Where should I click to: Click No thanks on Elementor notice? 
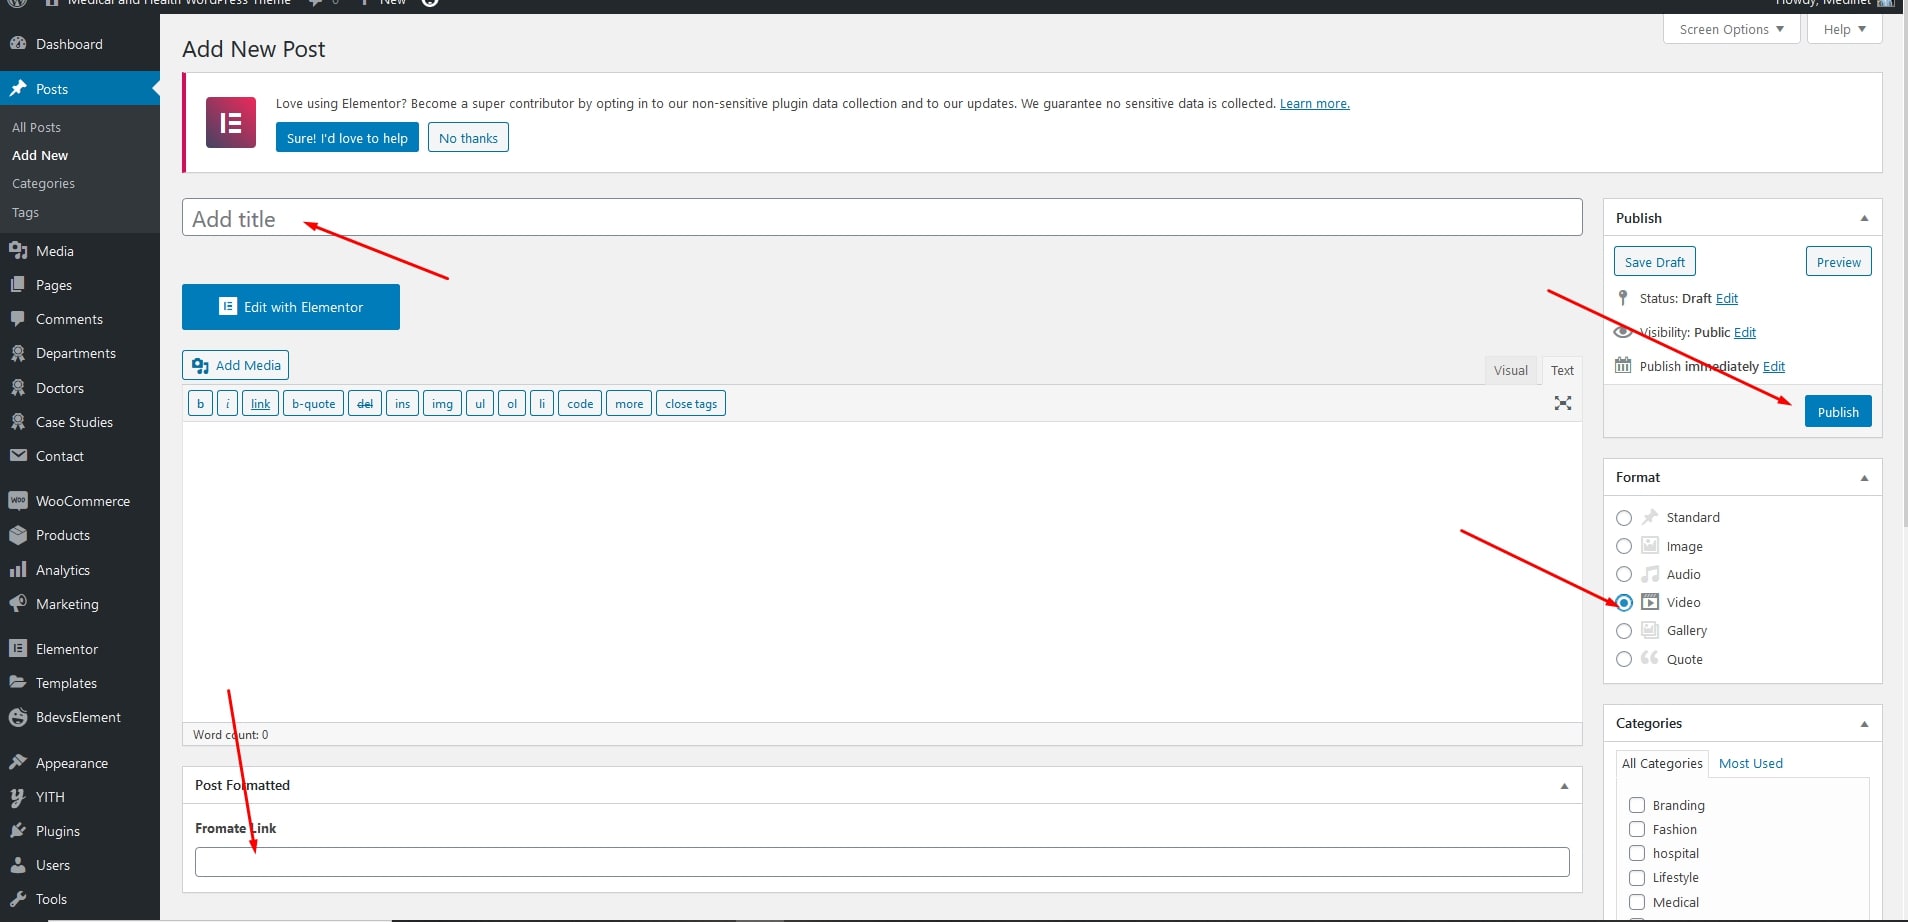[x=468, y=138]
